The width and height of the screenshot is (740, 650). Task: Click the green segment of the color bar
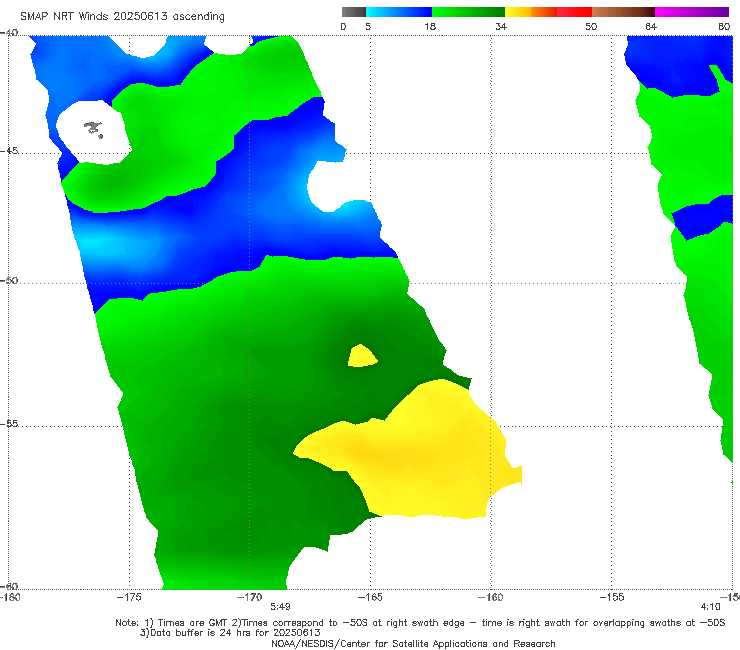[x=468, y=12]
